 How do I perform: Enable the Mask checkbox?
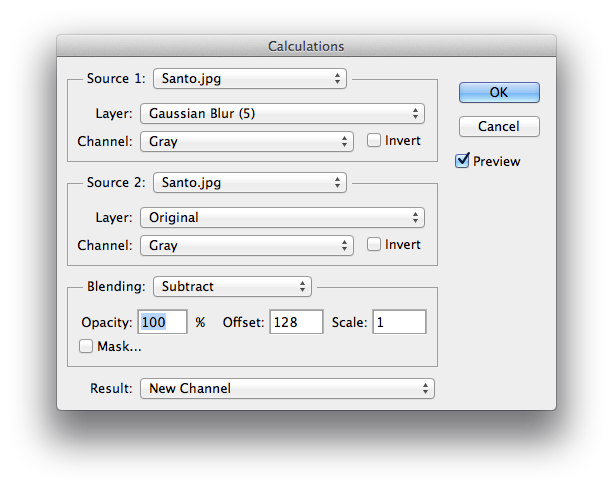[87, 346]
